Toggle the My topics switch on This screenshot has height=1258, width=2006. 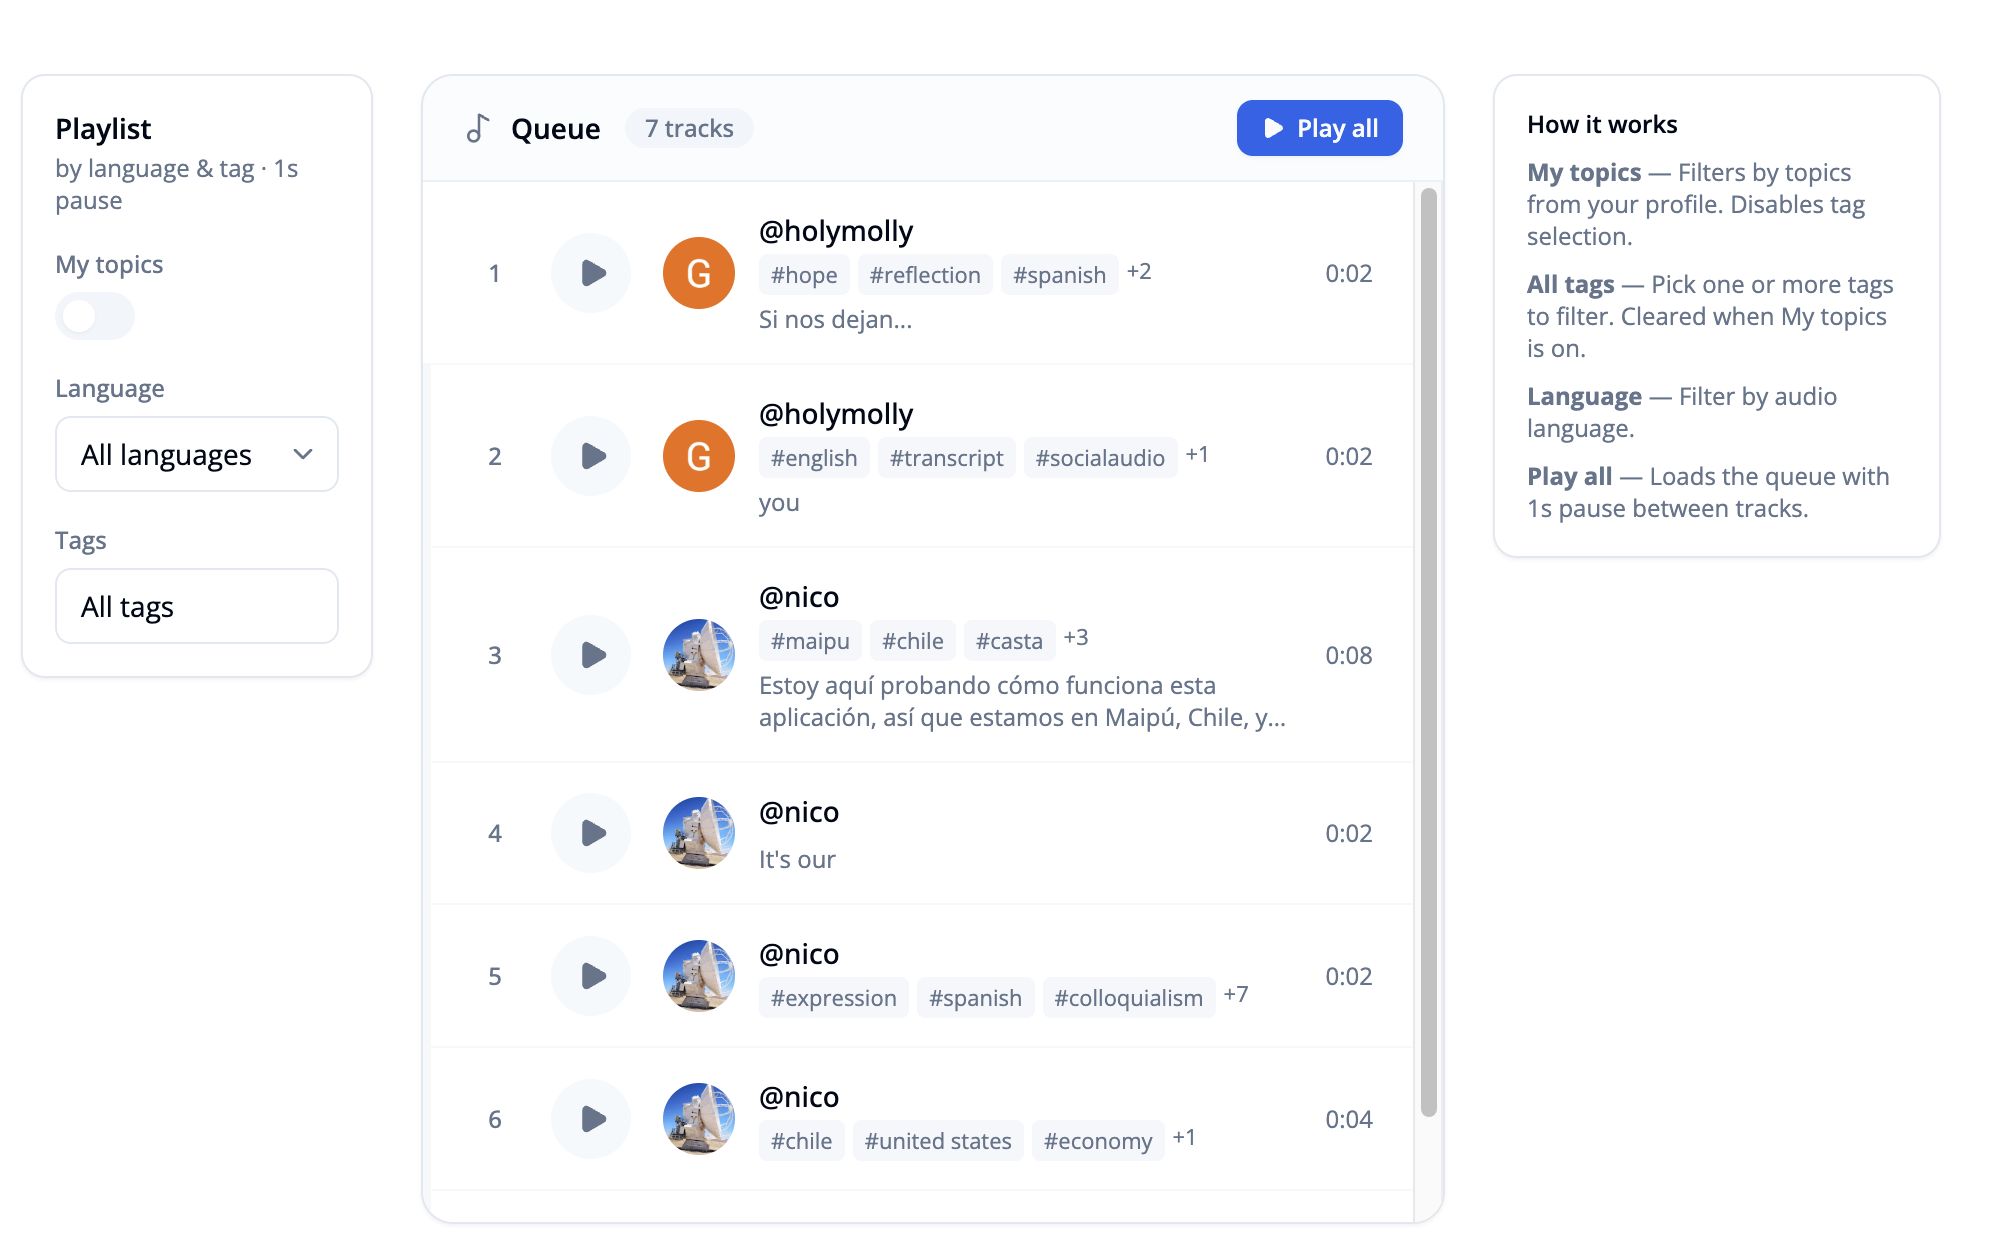(94, 316)
